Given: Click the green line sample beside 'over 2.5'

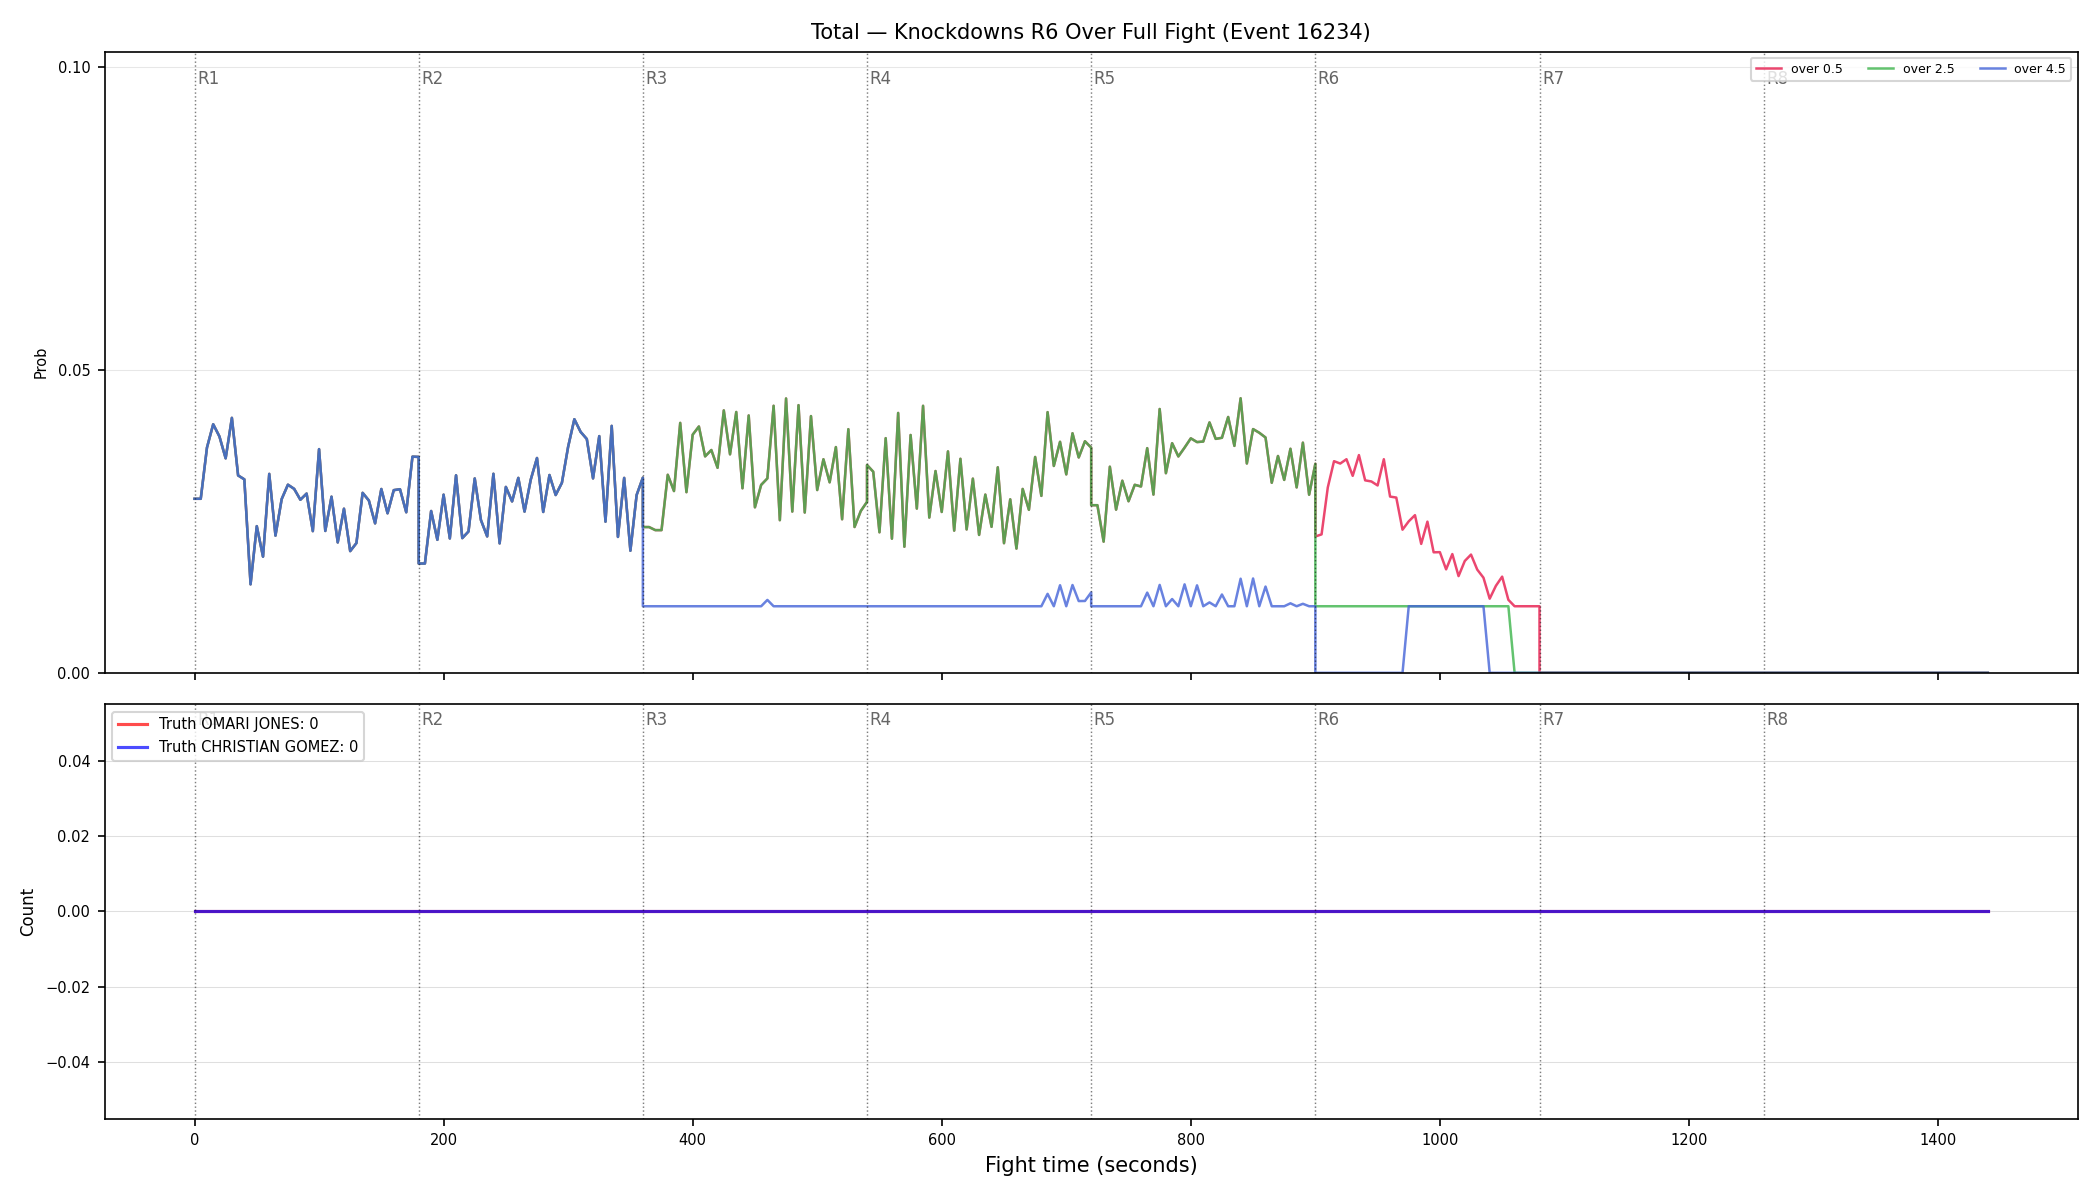Looking at the screenshot, I should (1881, 69).
